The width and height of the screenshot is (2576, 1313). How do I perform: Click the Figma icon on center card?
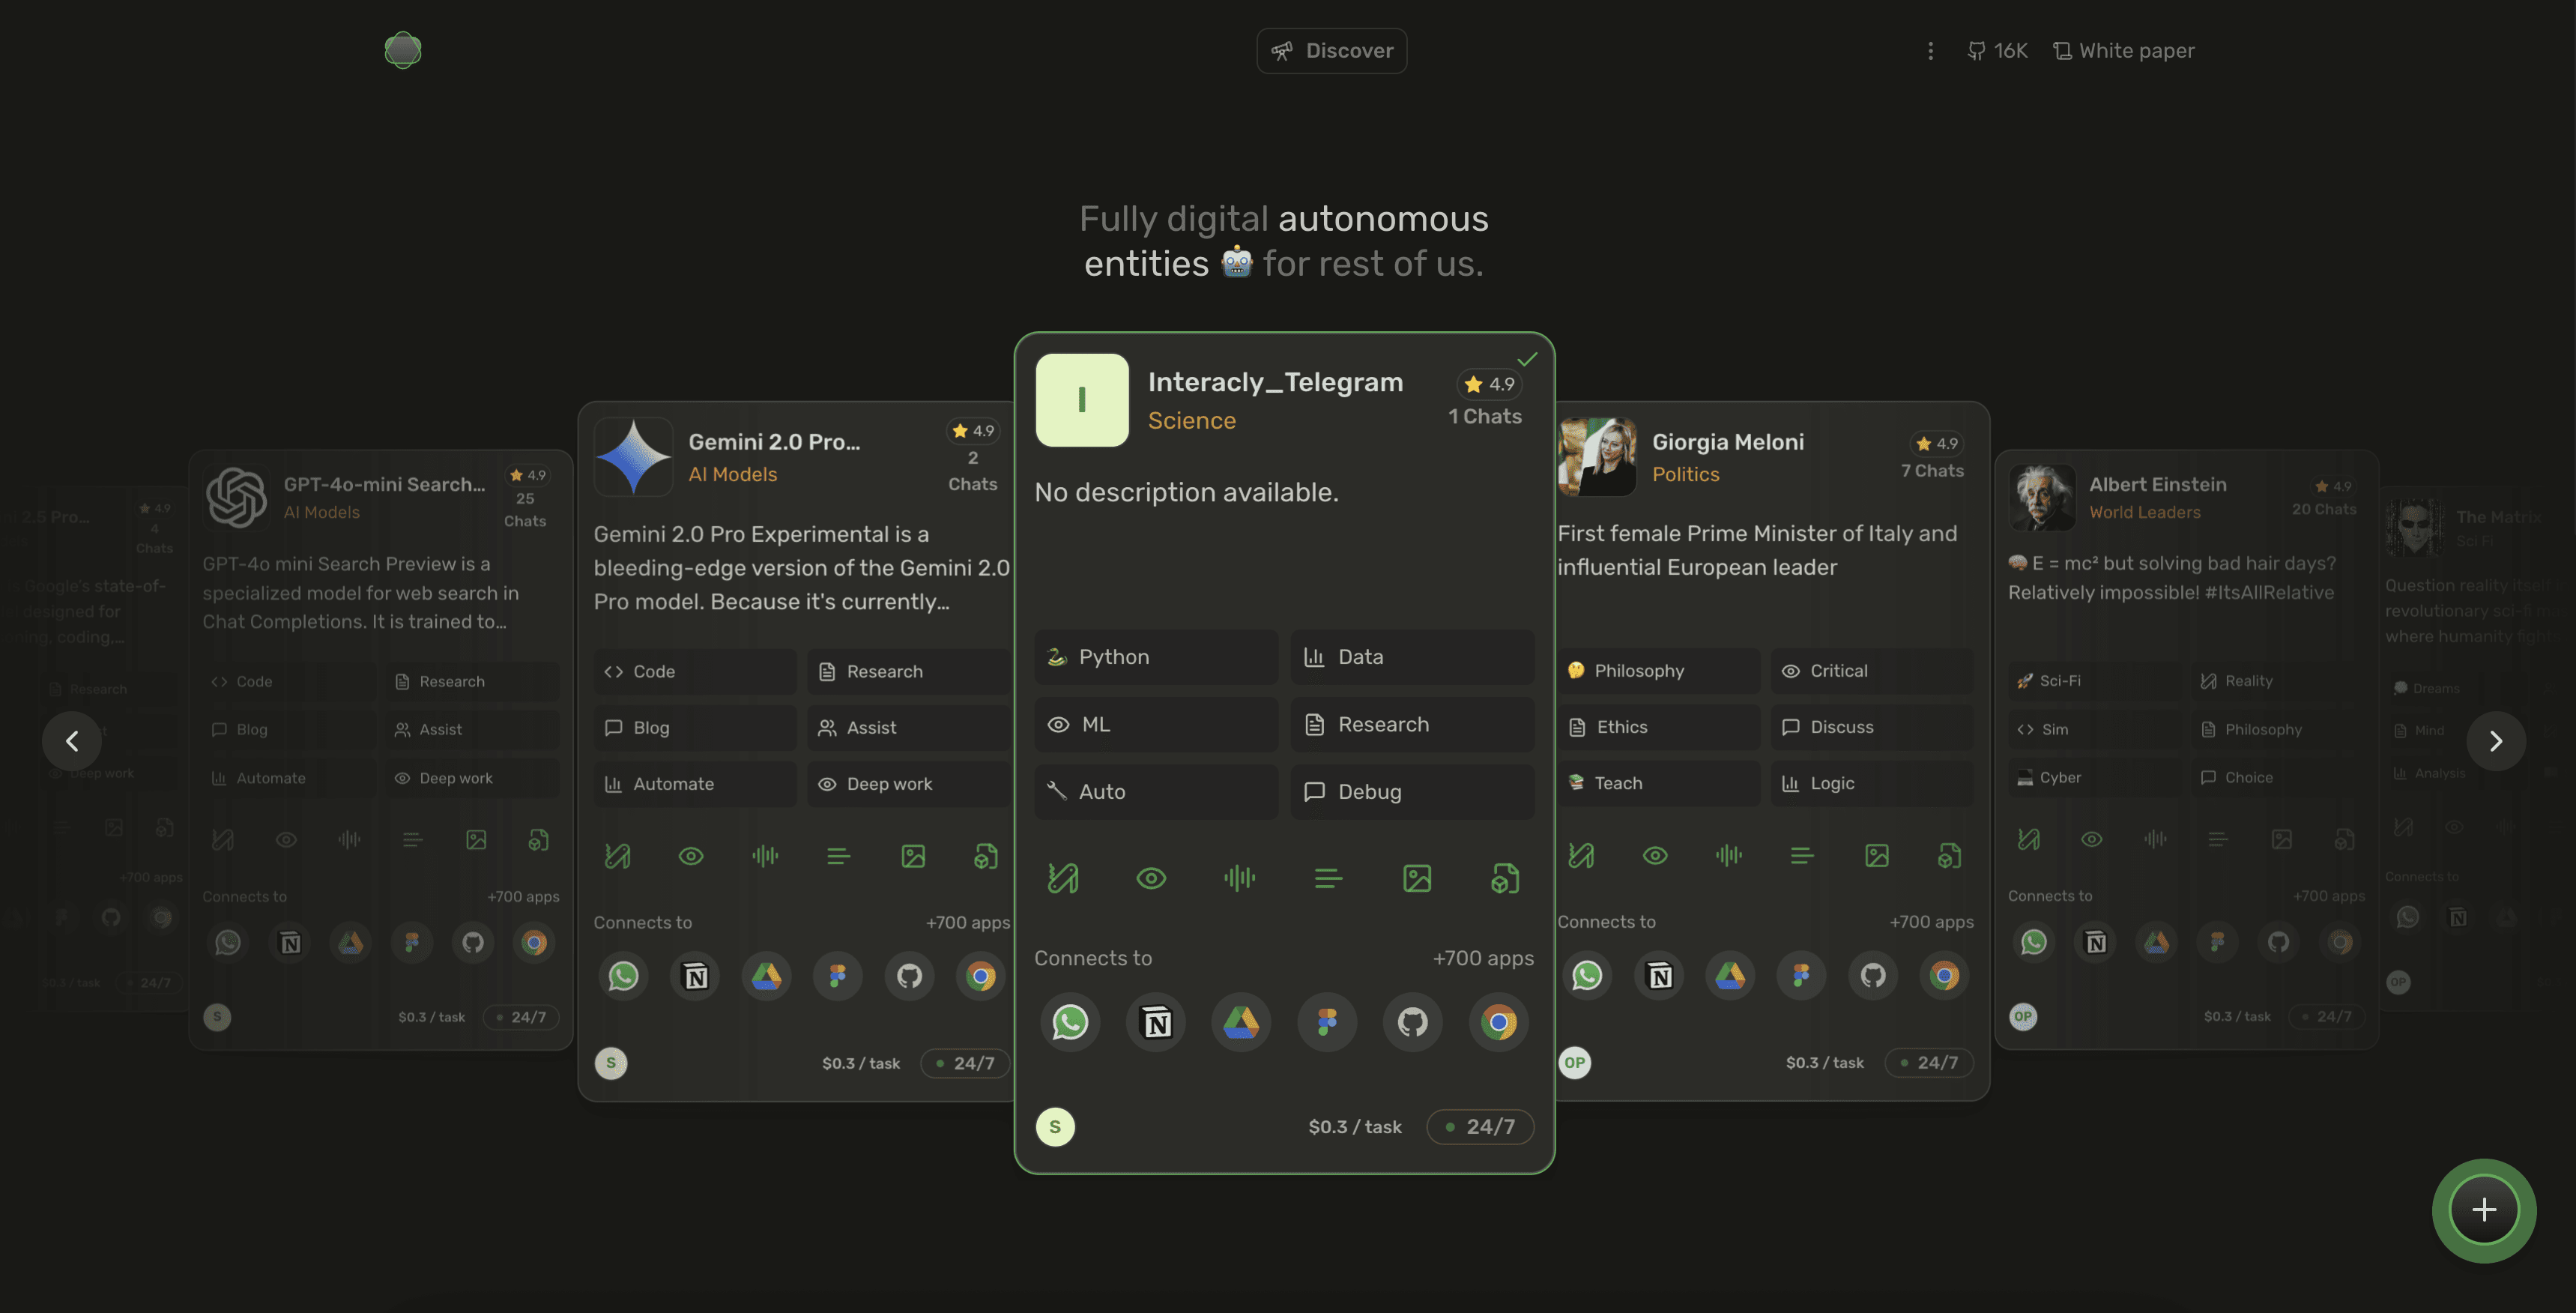1327,1022
